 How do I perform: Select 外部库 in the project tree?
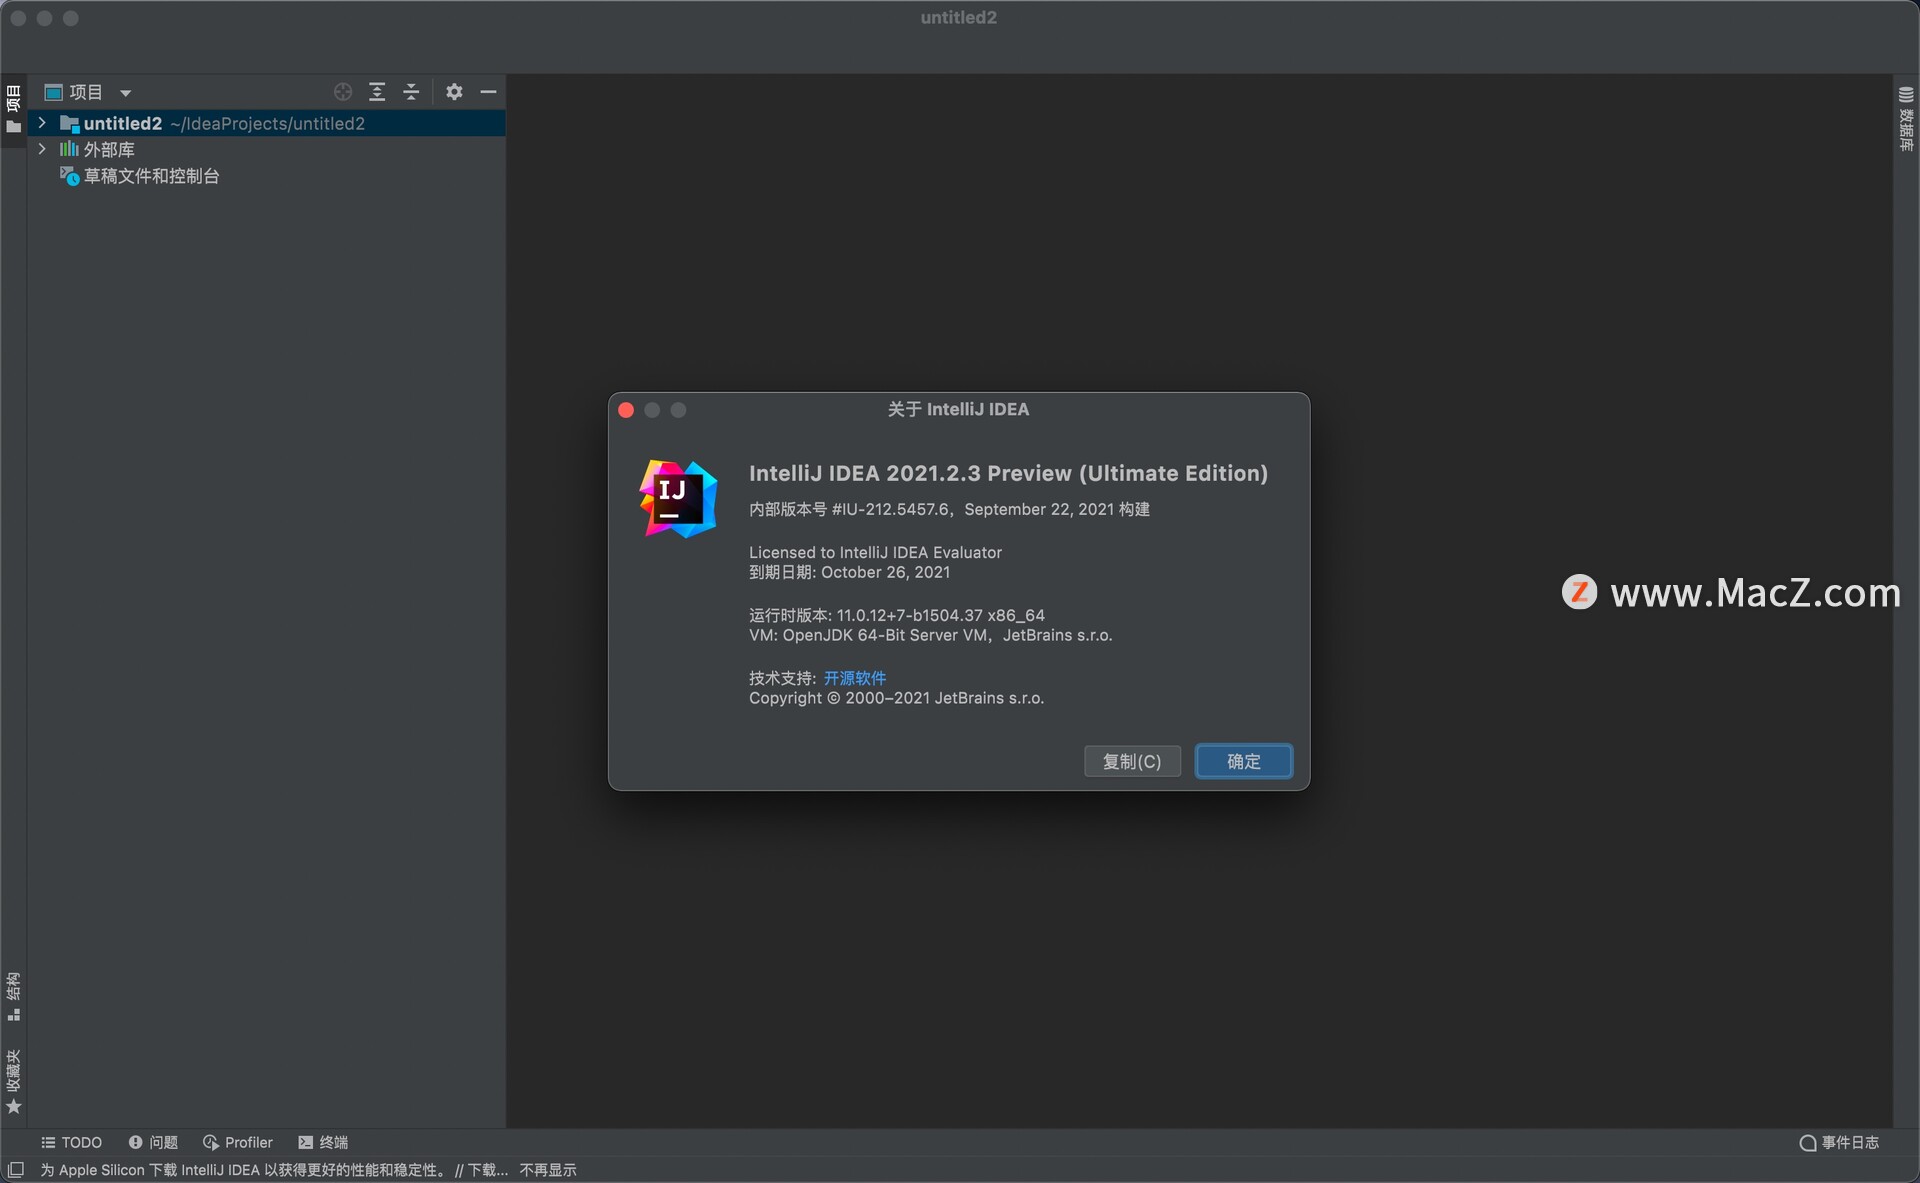[109, 149]
